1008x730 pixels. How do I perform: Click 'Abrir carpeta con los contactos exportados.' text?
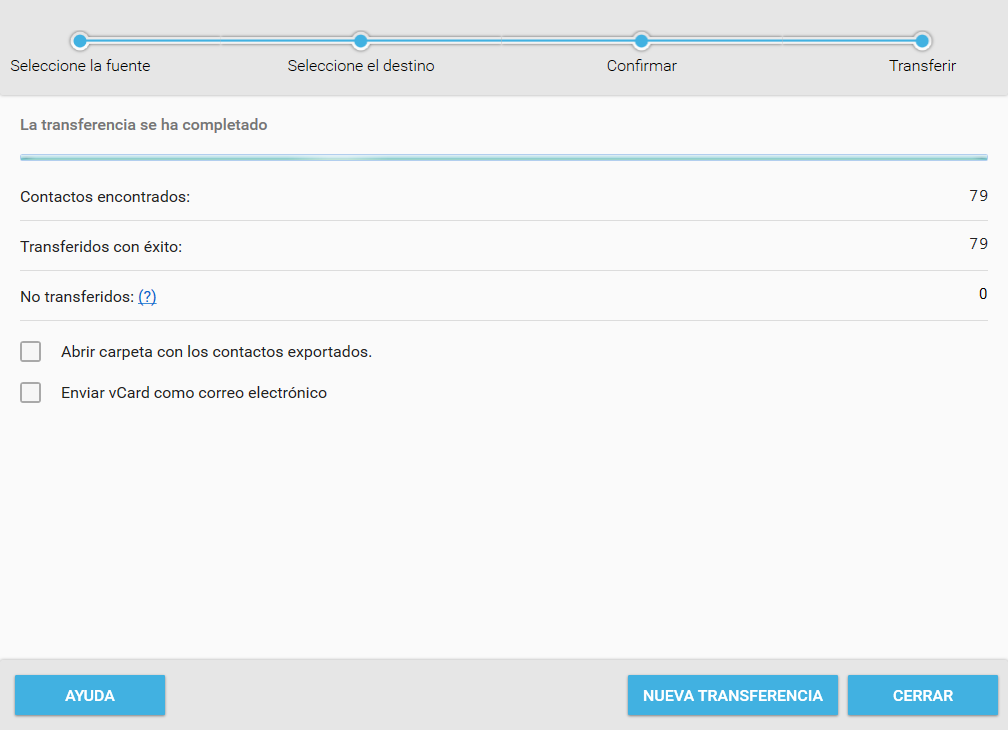(x=217, y=352)
